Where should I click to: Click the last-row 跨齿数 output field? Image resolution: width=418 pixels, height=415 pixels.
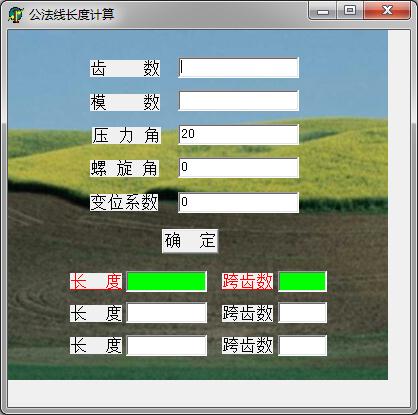(x=302, y=345)
